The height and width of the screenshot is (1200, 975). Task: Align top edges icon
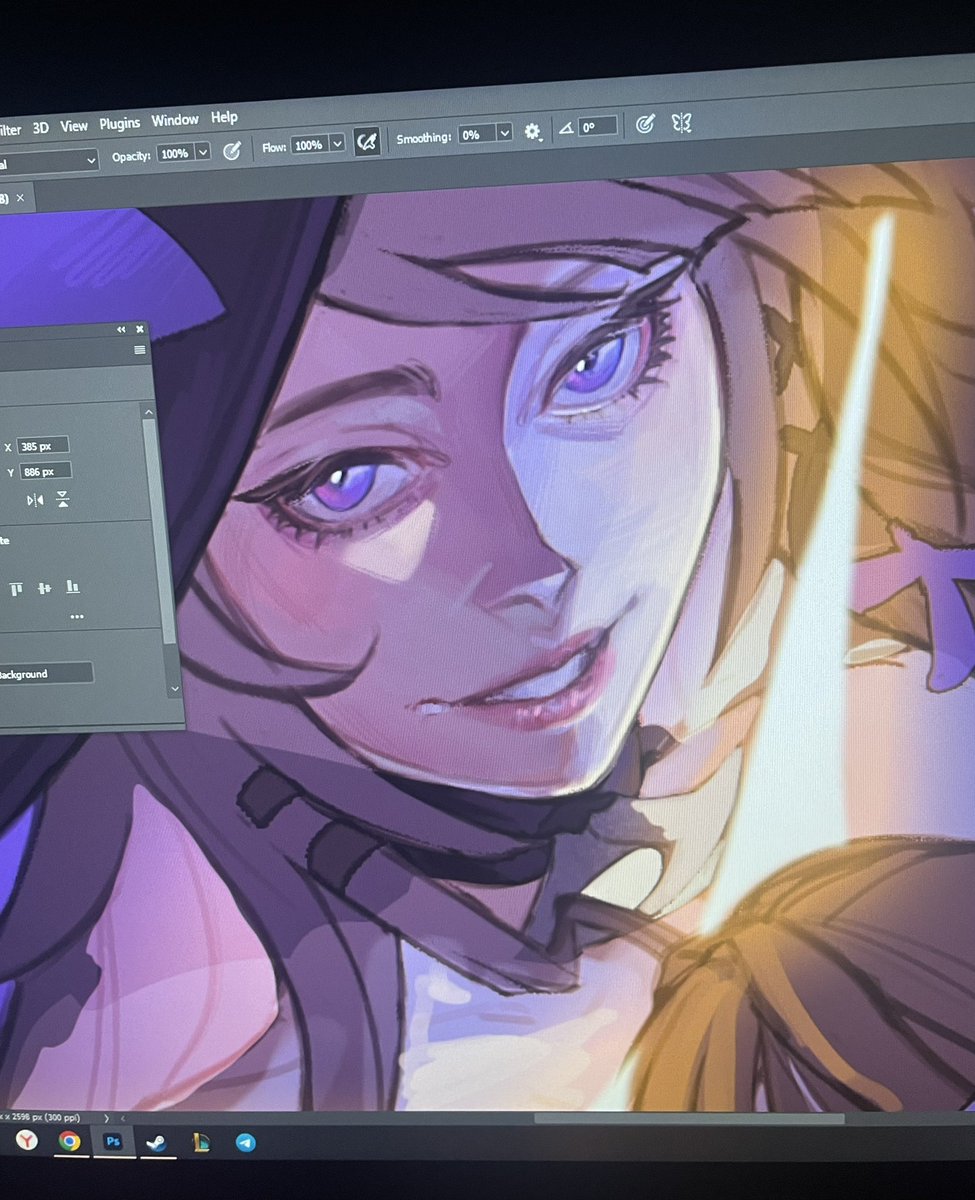click(16, 588)
